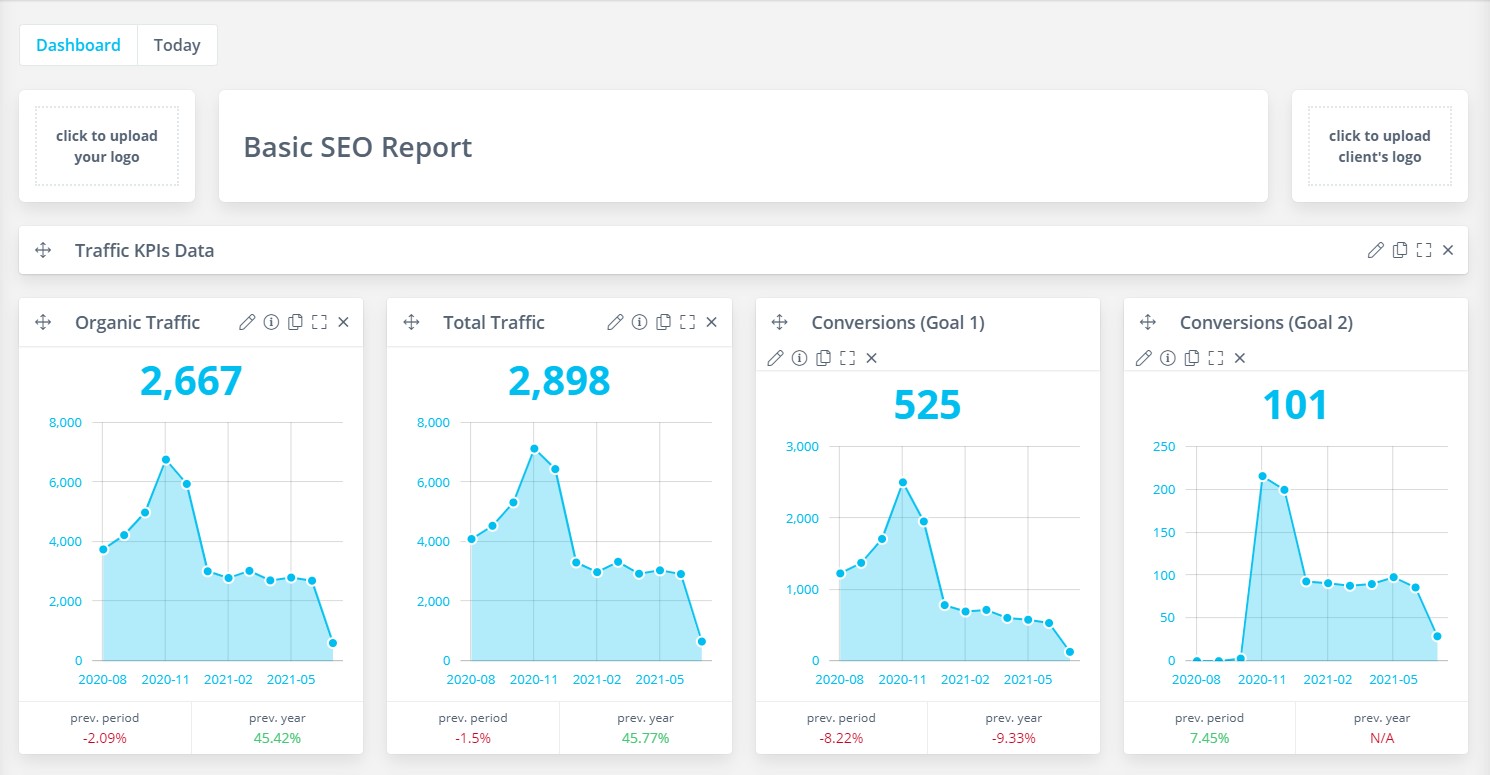The image size is (1490, 775).
Task: Click to upload your logo
Action: click(106, 146)
